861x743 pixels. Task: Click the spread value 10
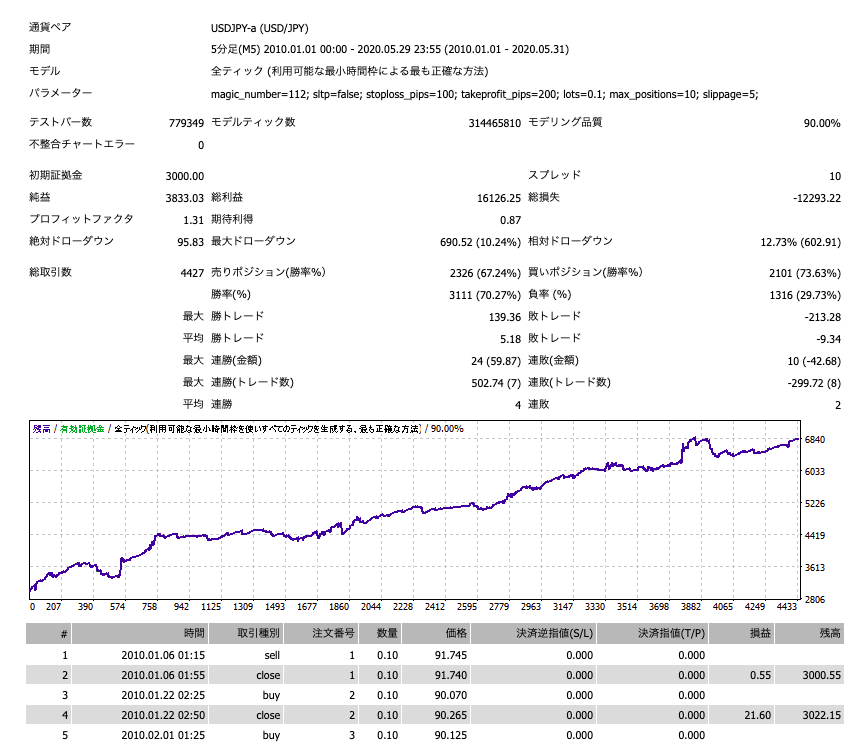835,176
